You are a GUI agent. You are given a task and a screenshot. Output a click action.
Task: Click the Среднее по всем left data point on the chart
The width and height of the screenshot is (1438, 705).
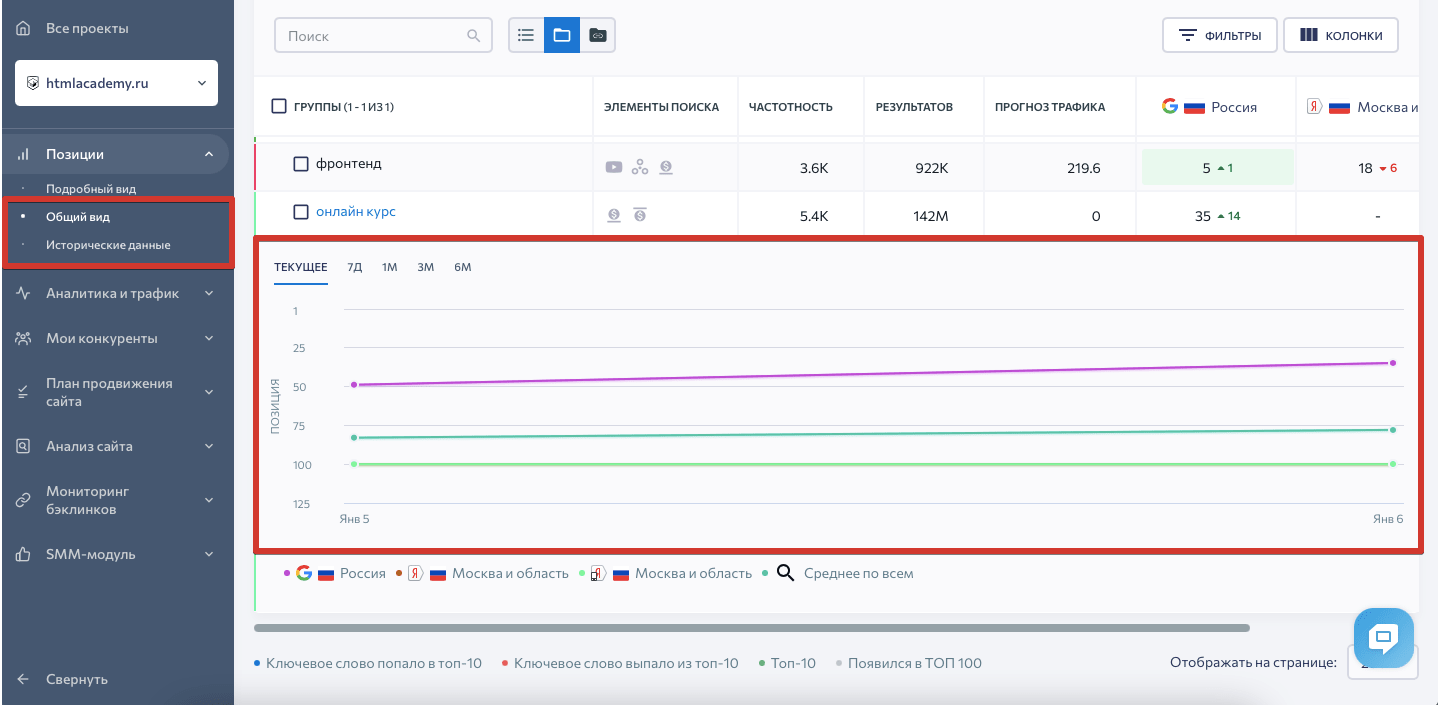pyautogui.click(x=354, y=437)
